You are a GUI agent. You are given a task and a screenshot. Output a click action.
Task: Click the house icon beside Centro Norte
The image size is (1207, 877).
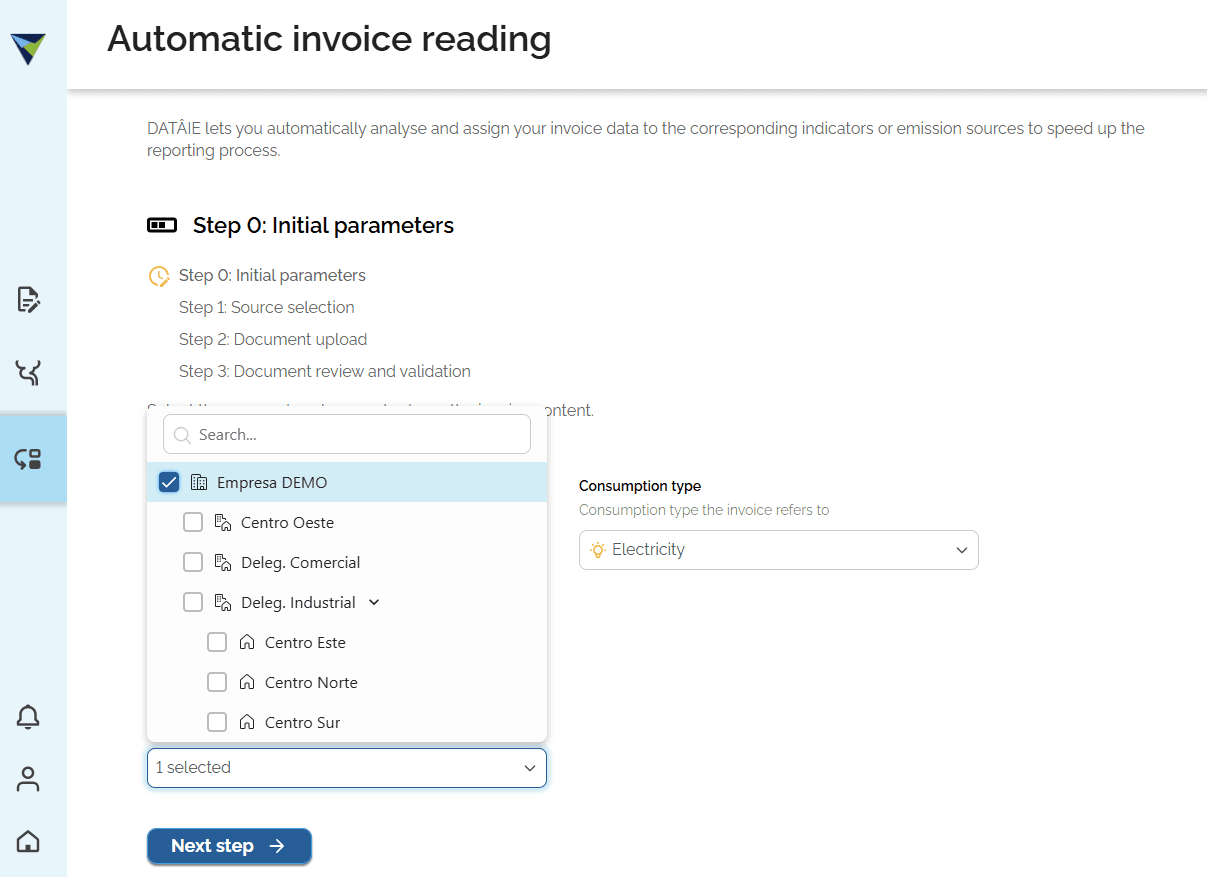[x=247, y=682]
